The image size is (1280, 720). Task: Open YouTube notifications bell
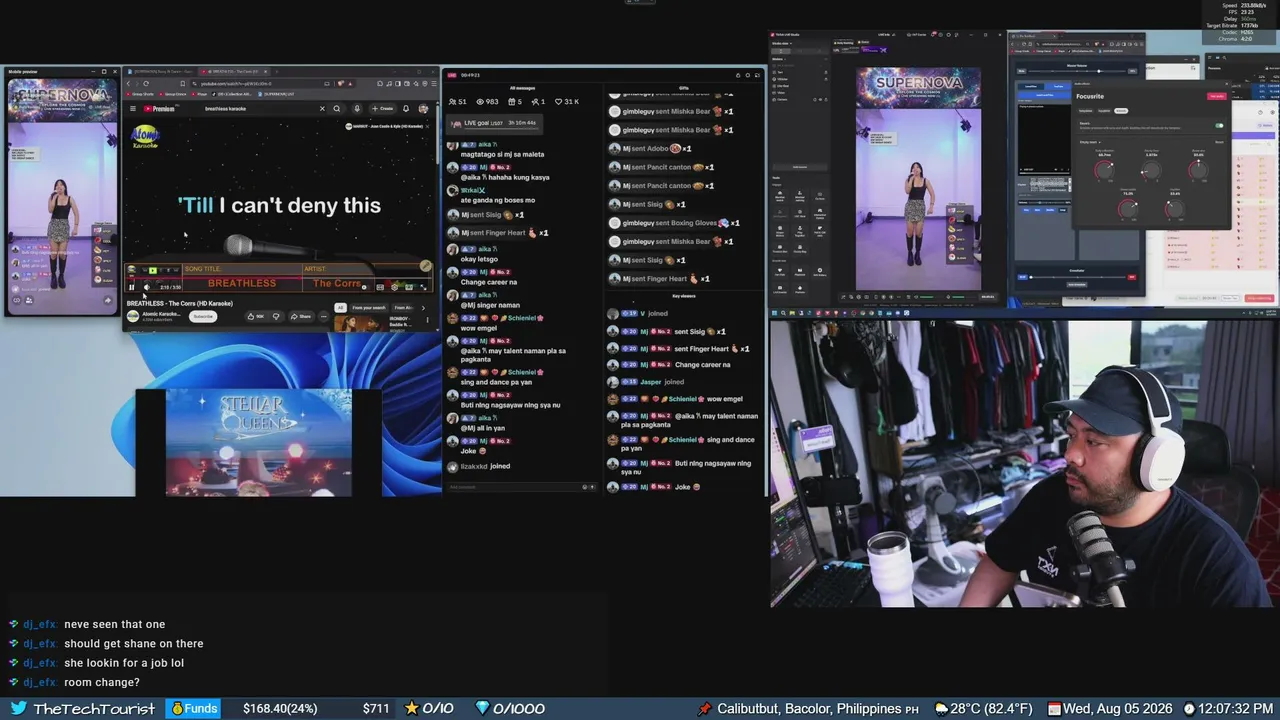click(406, 108)
